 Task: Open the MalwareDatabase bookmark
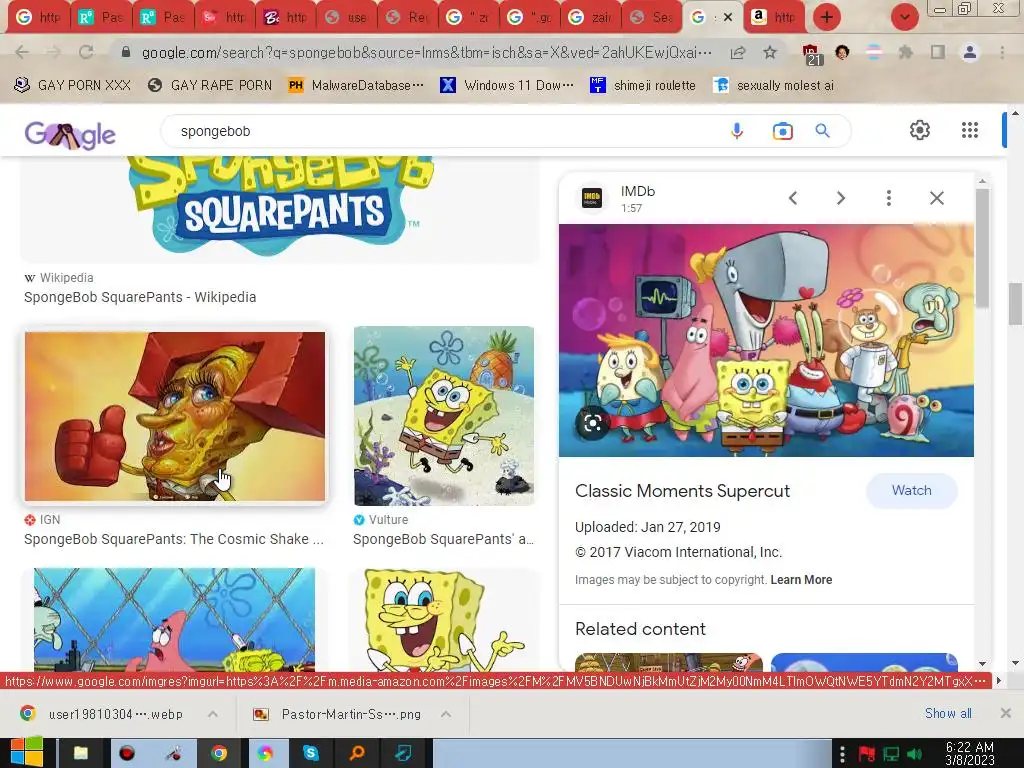coord(357,85)
